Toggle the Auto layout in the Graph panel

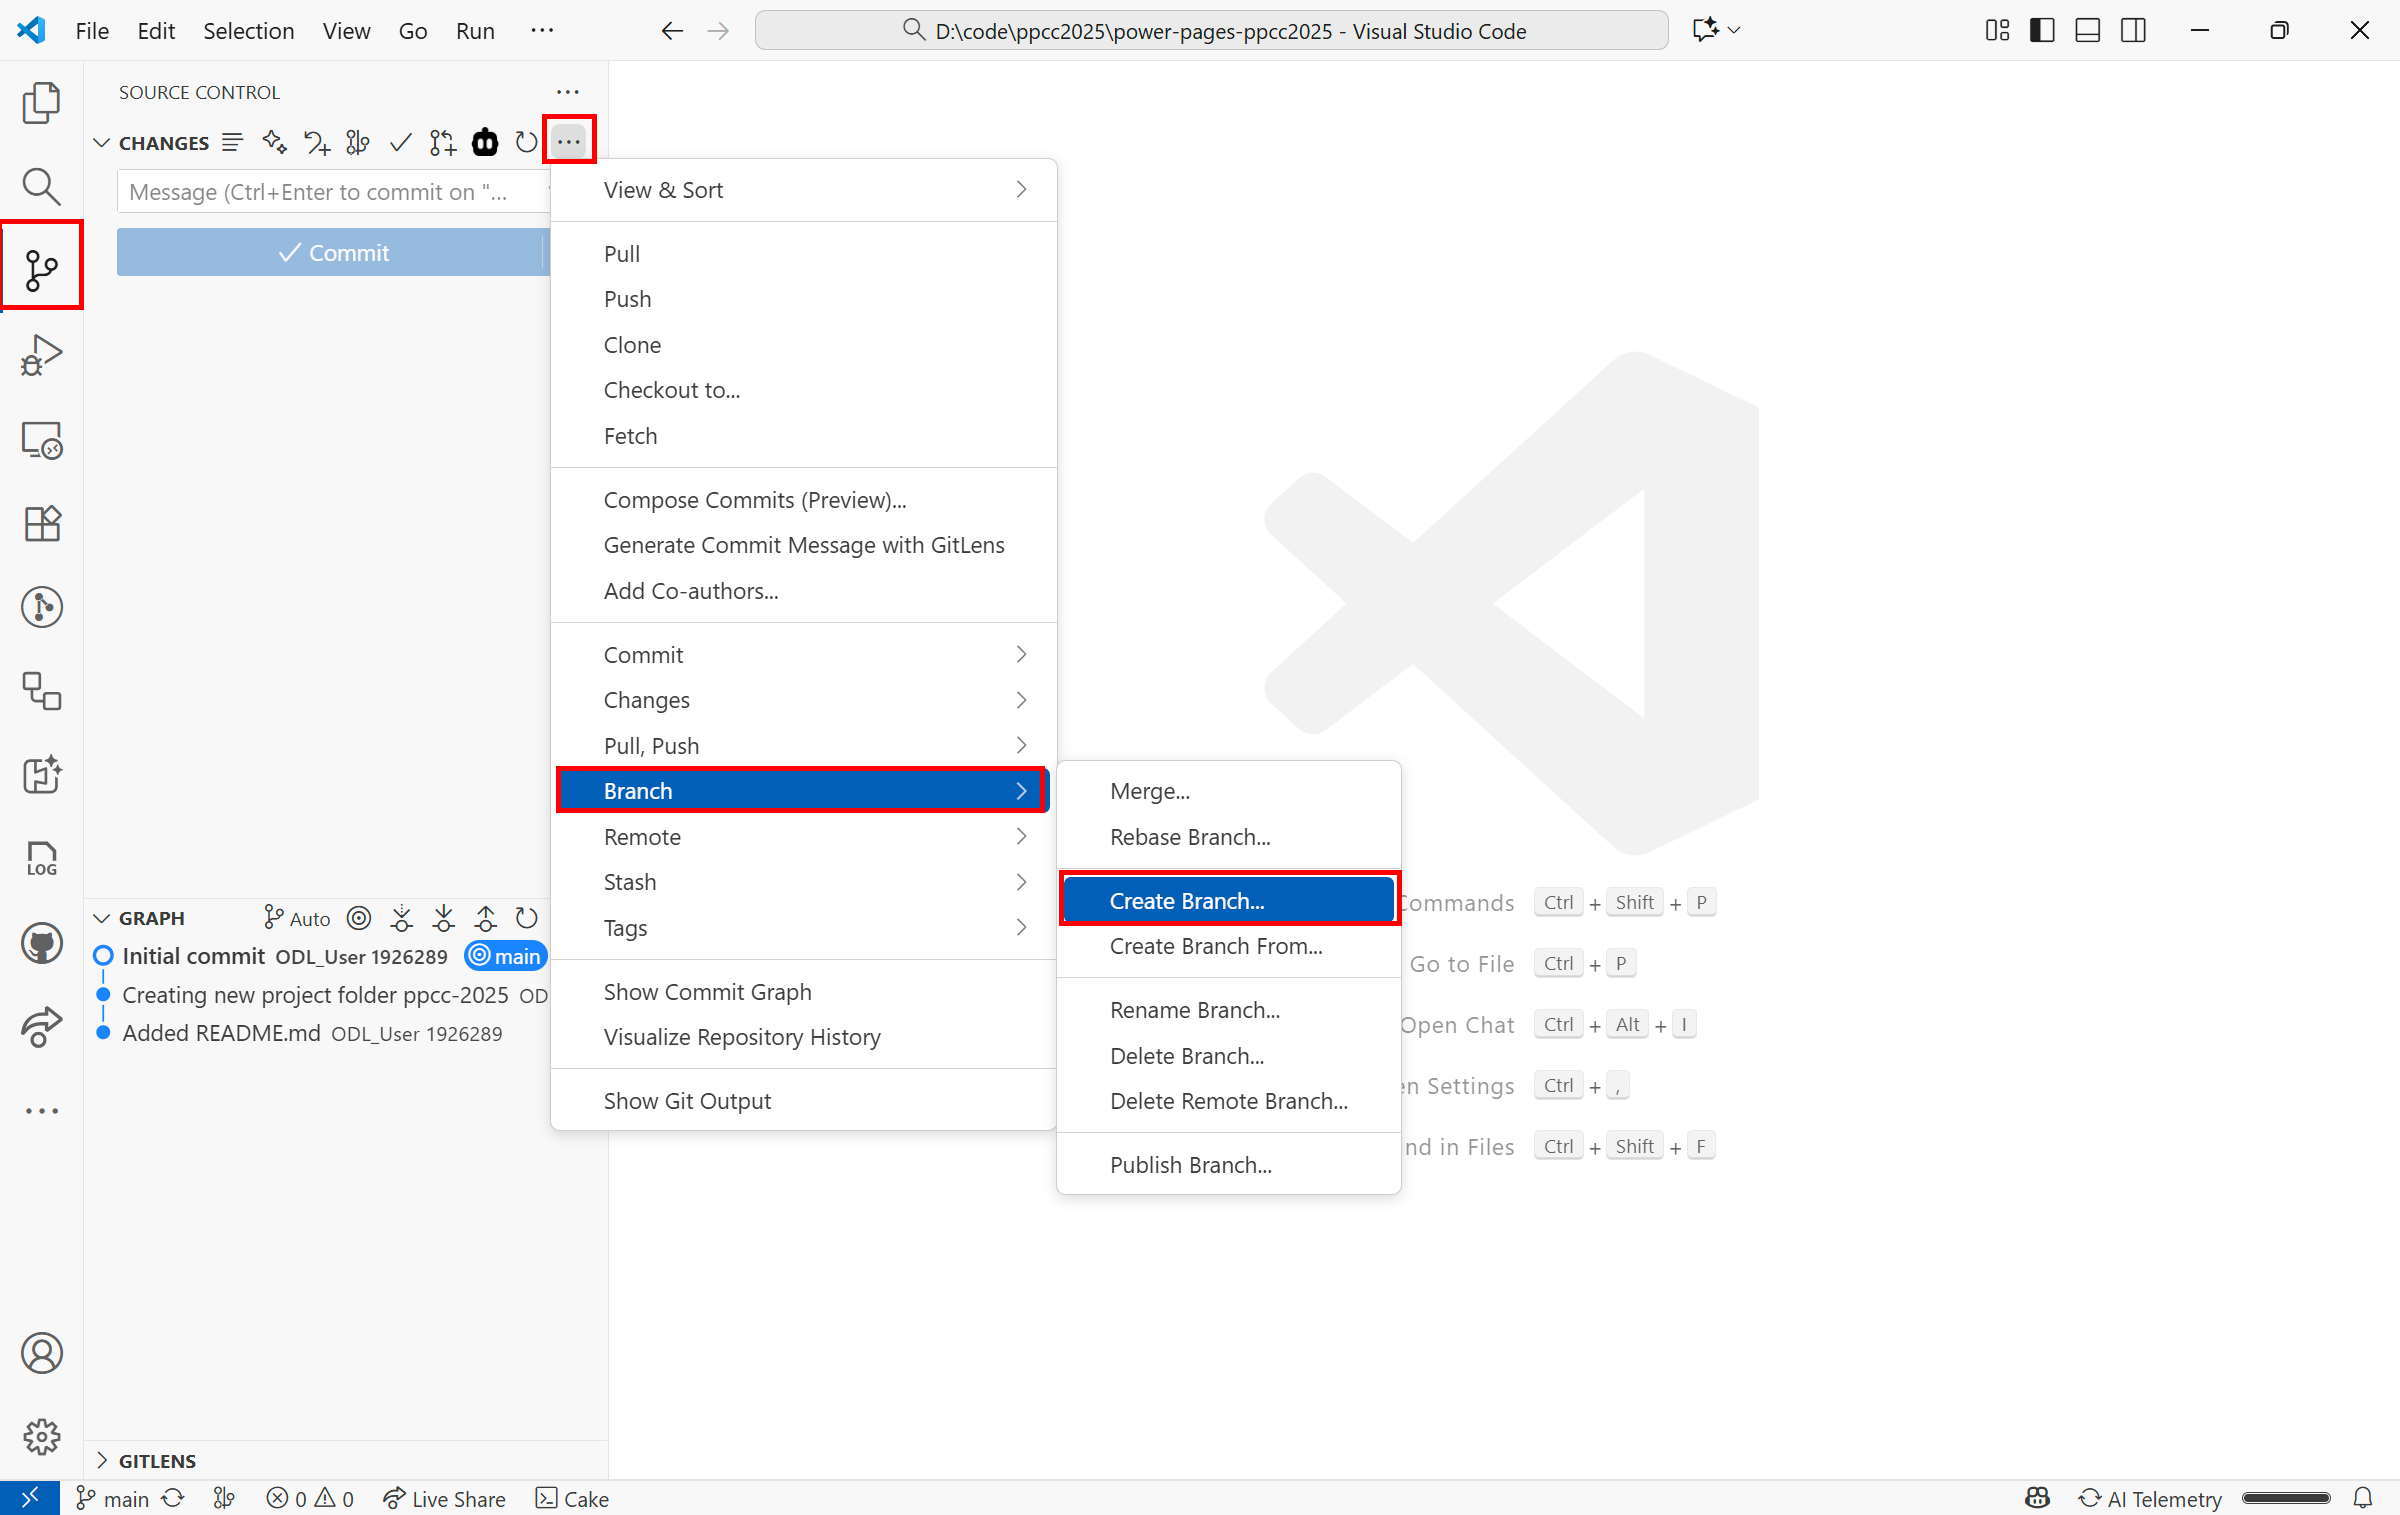click(x=296, y=918)
